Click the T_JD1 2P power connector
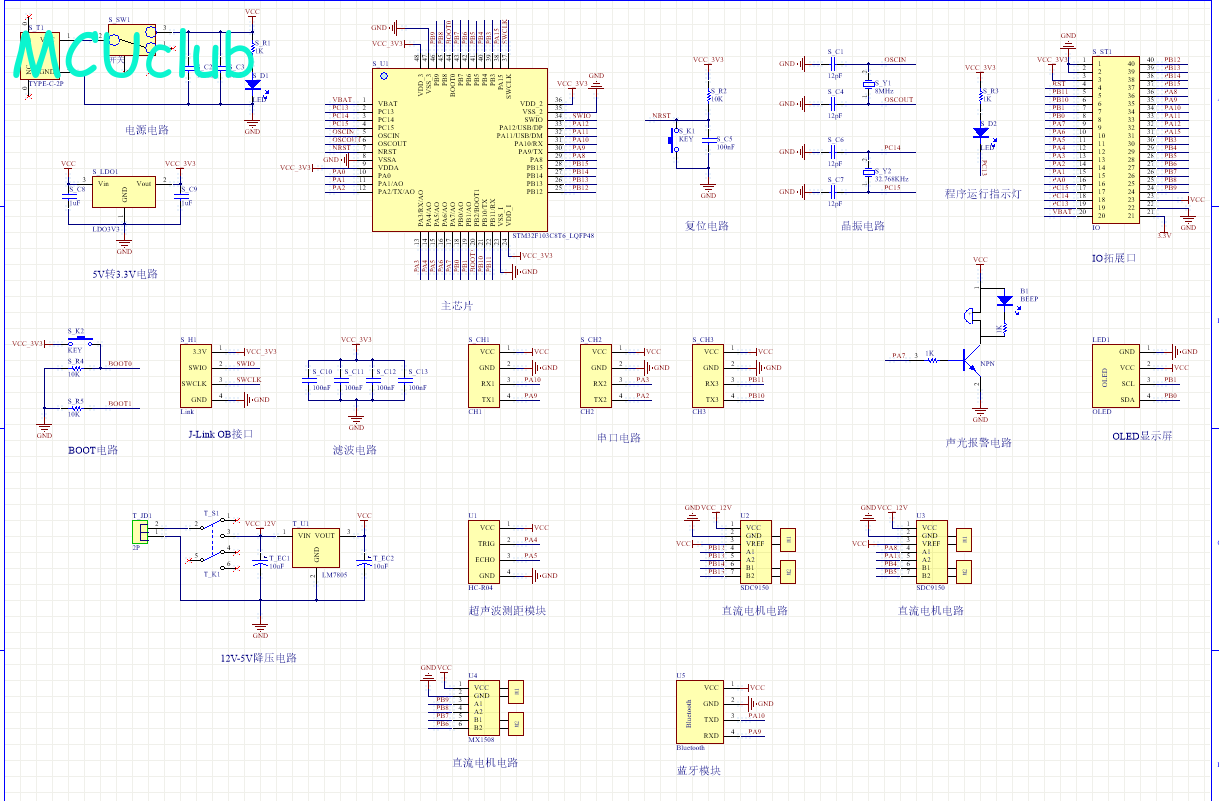Image resolution: width=1219 pixels, height=801 pixels. point(142,533)
